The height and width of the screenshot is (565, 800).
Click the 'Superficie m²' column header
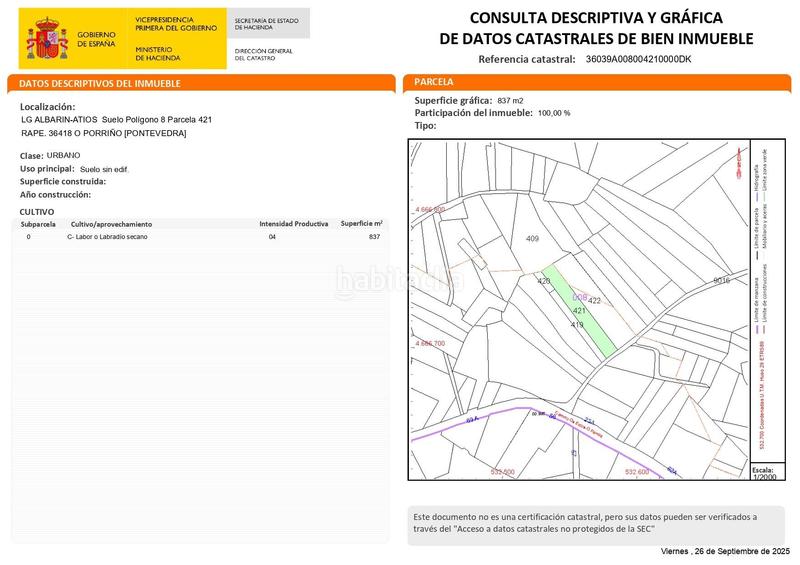point(362,224)
